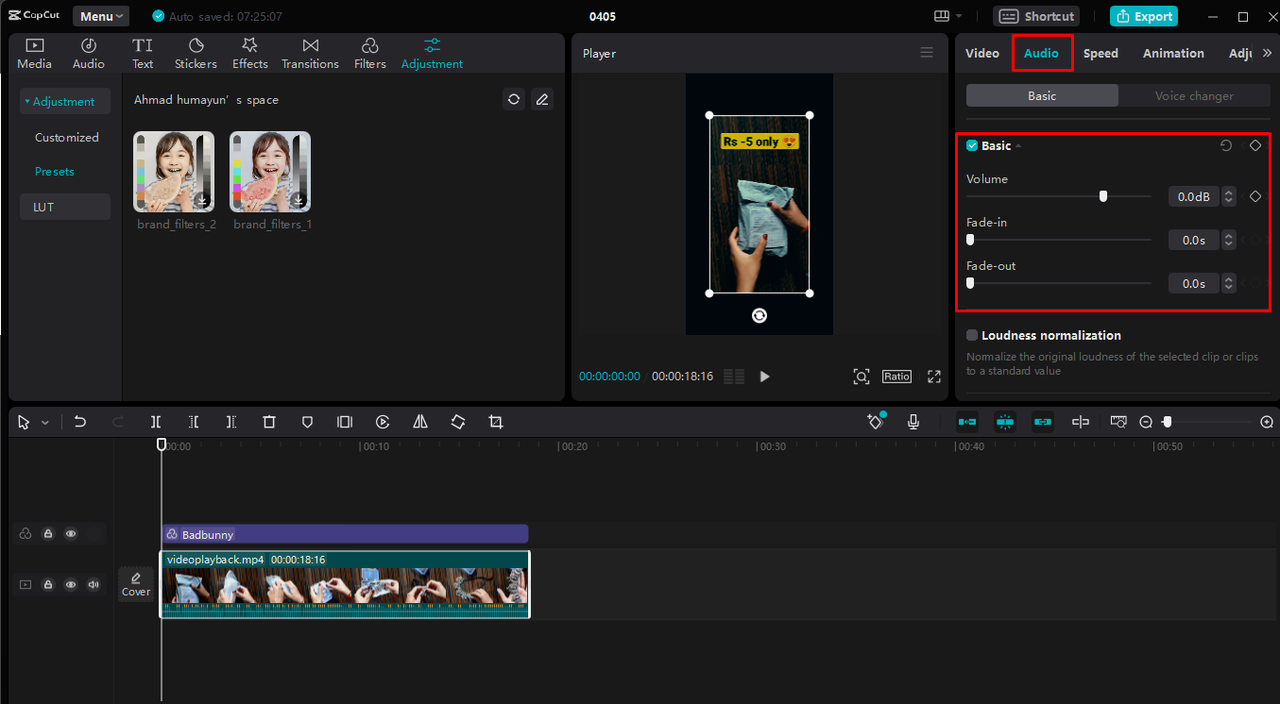Open the layout dropdown arrow in title bar

point(959,16)
